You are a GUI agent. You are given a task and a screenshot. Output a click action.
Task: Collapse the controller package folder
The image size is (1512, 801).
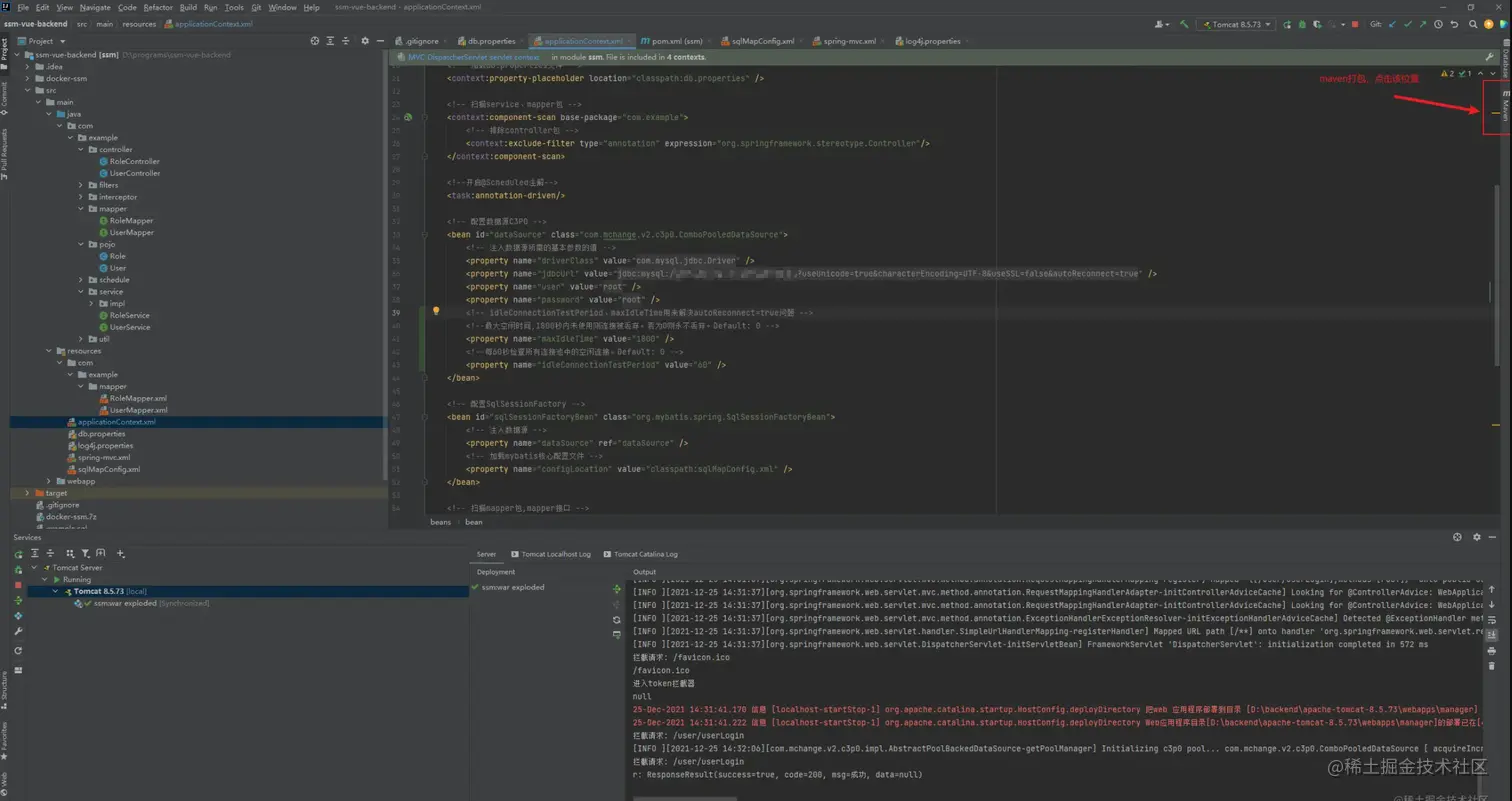click(x=81, y=149)
